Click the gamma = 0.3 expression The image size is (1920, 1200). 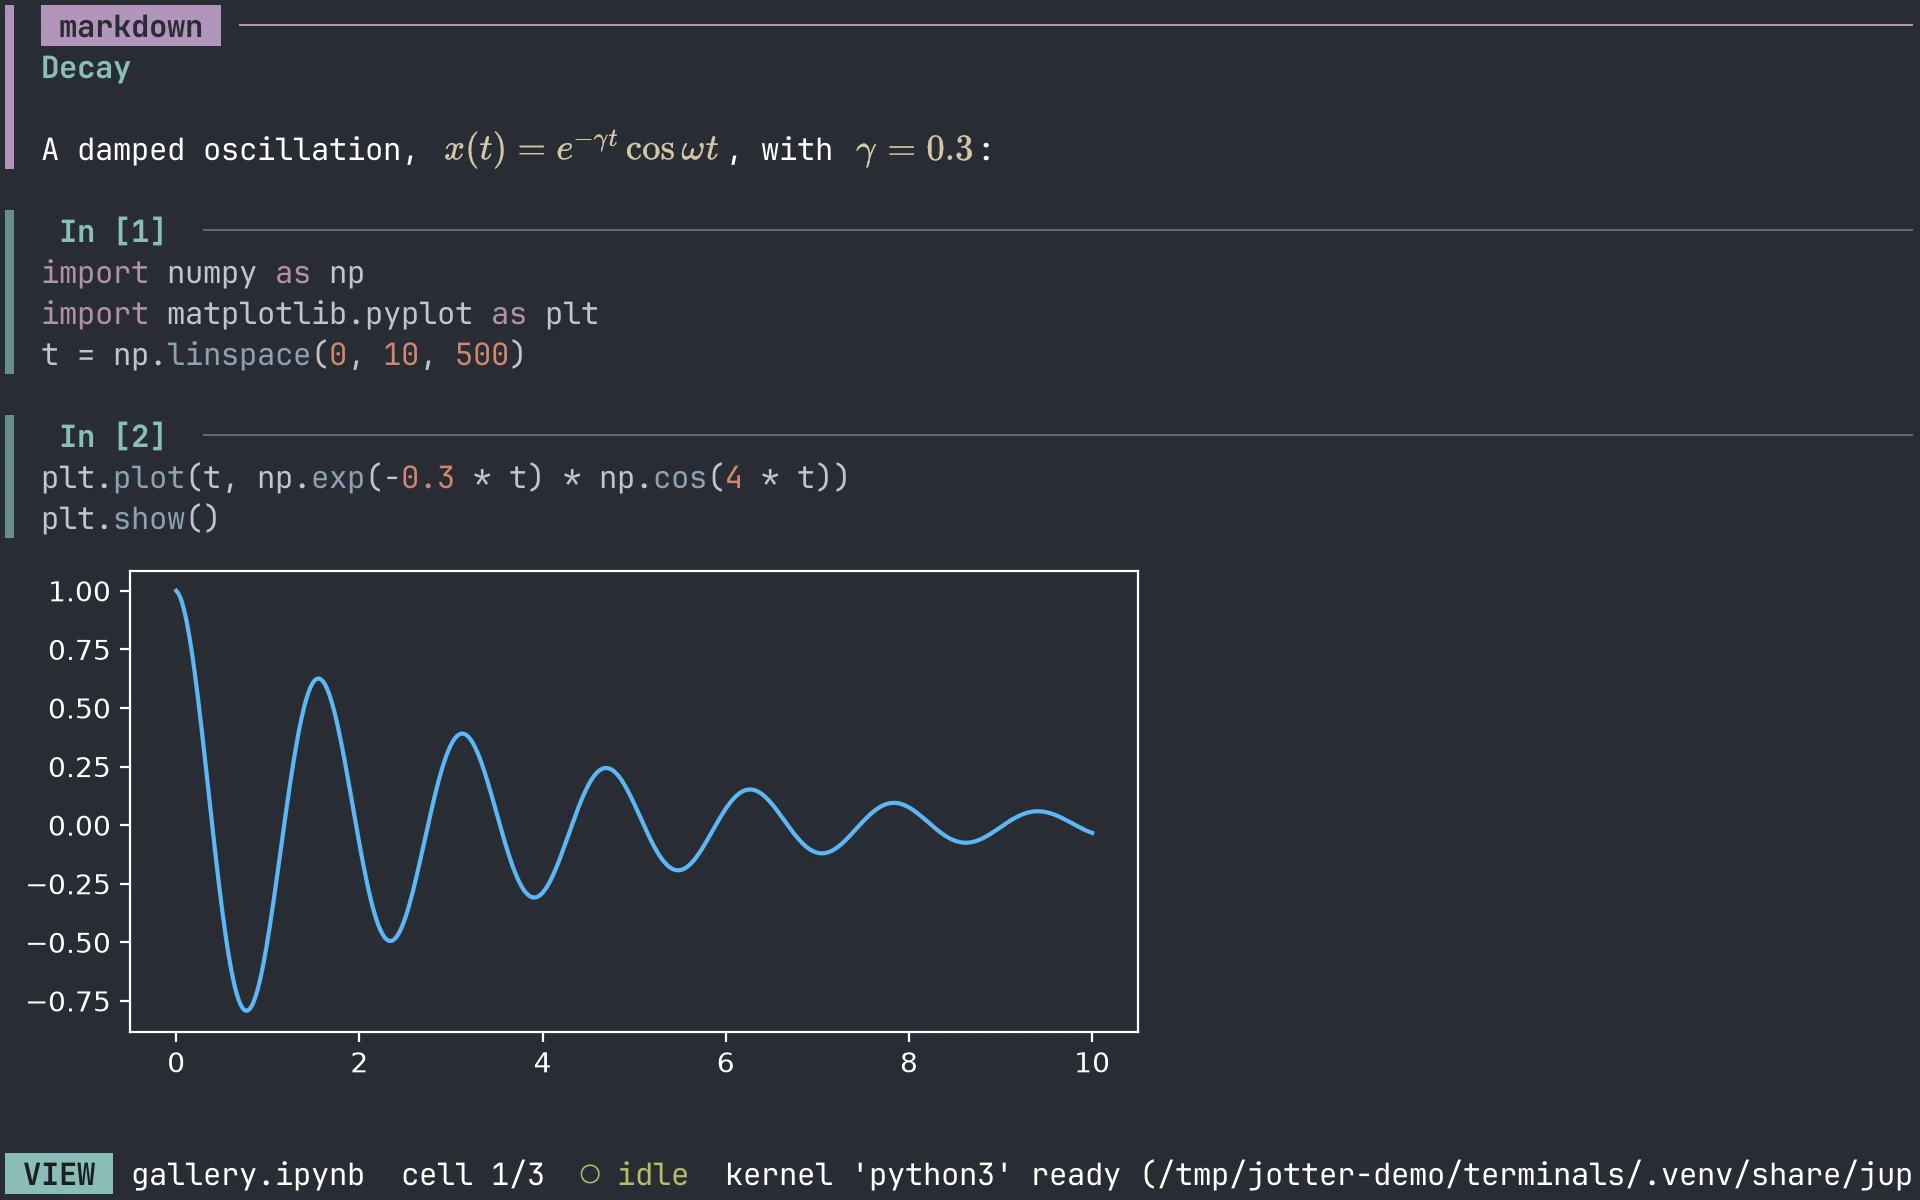tap(914, 149)
